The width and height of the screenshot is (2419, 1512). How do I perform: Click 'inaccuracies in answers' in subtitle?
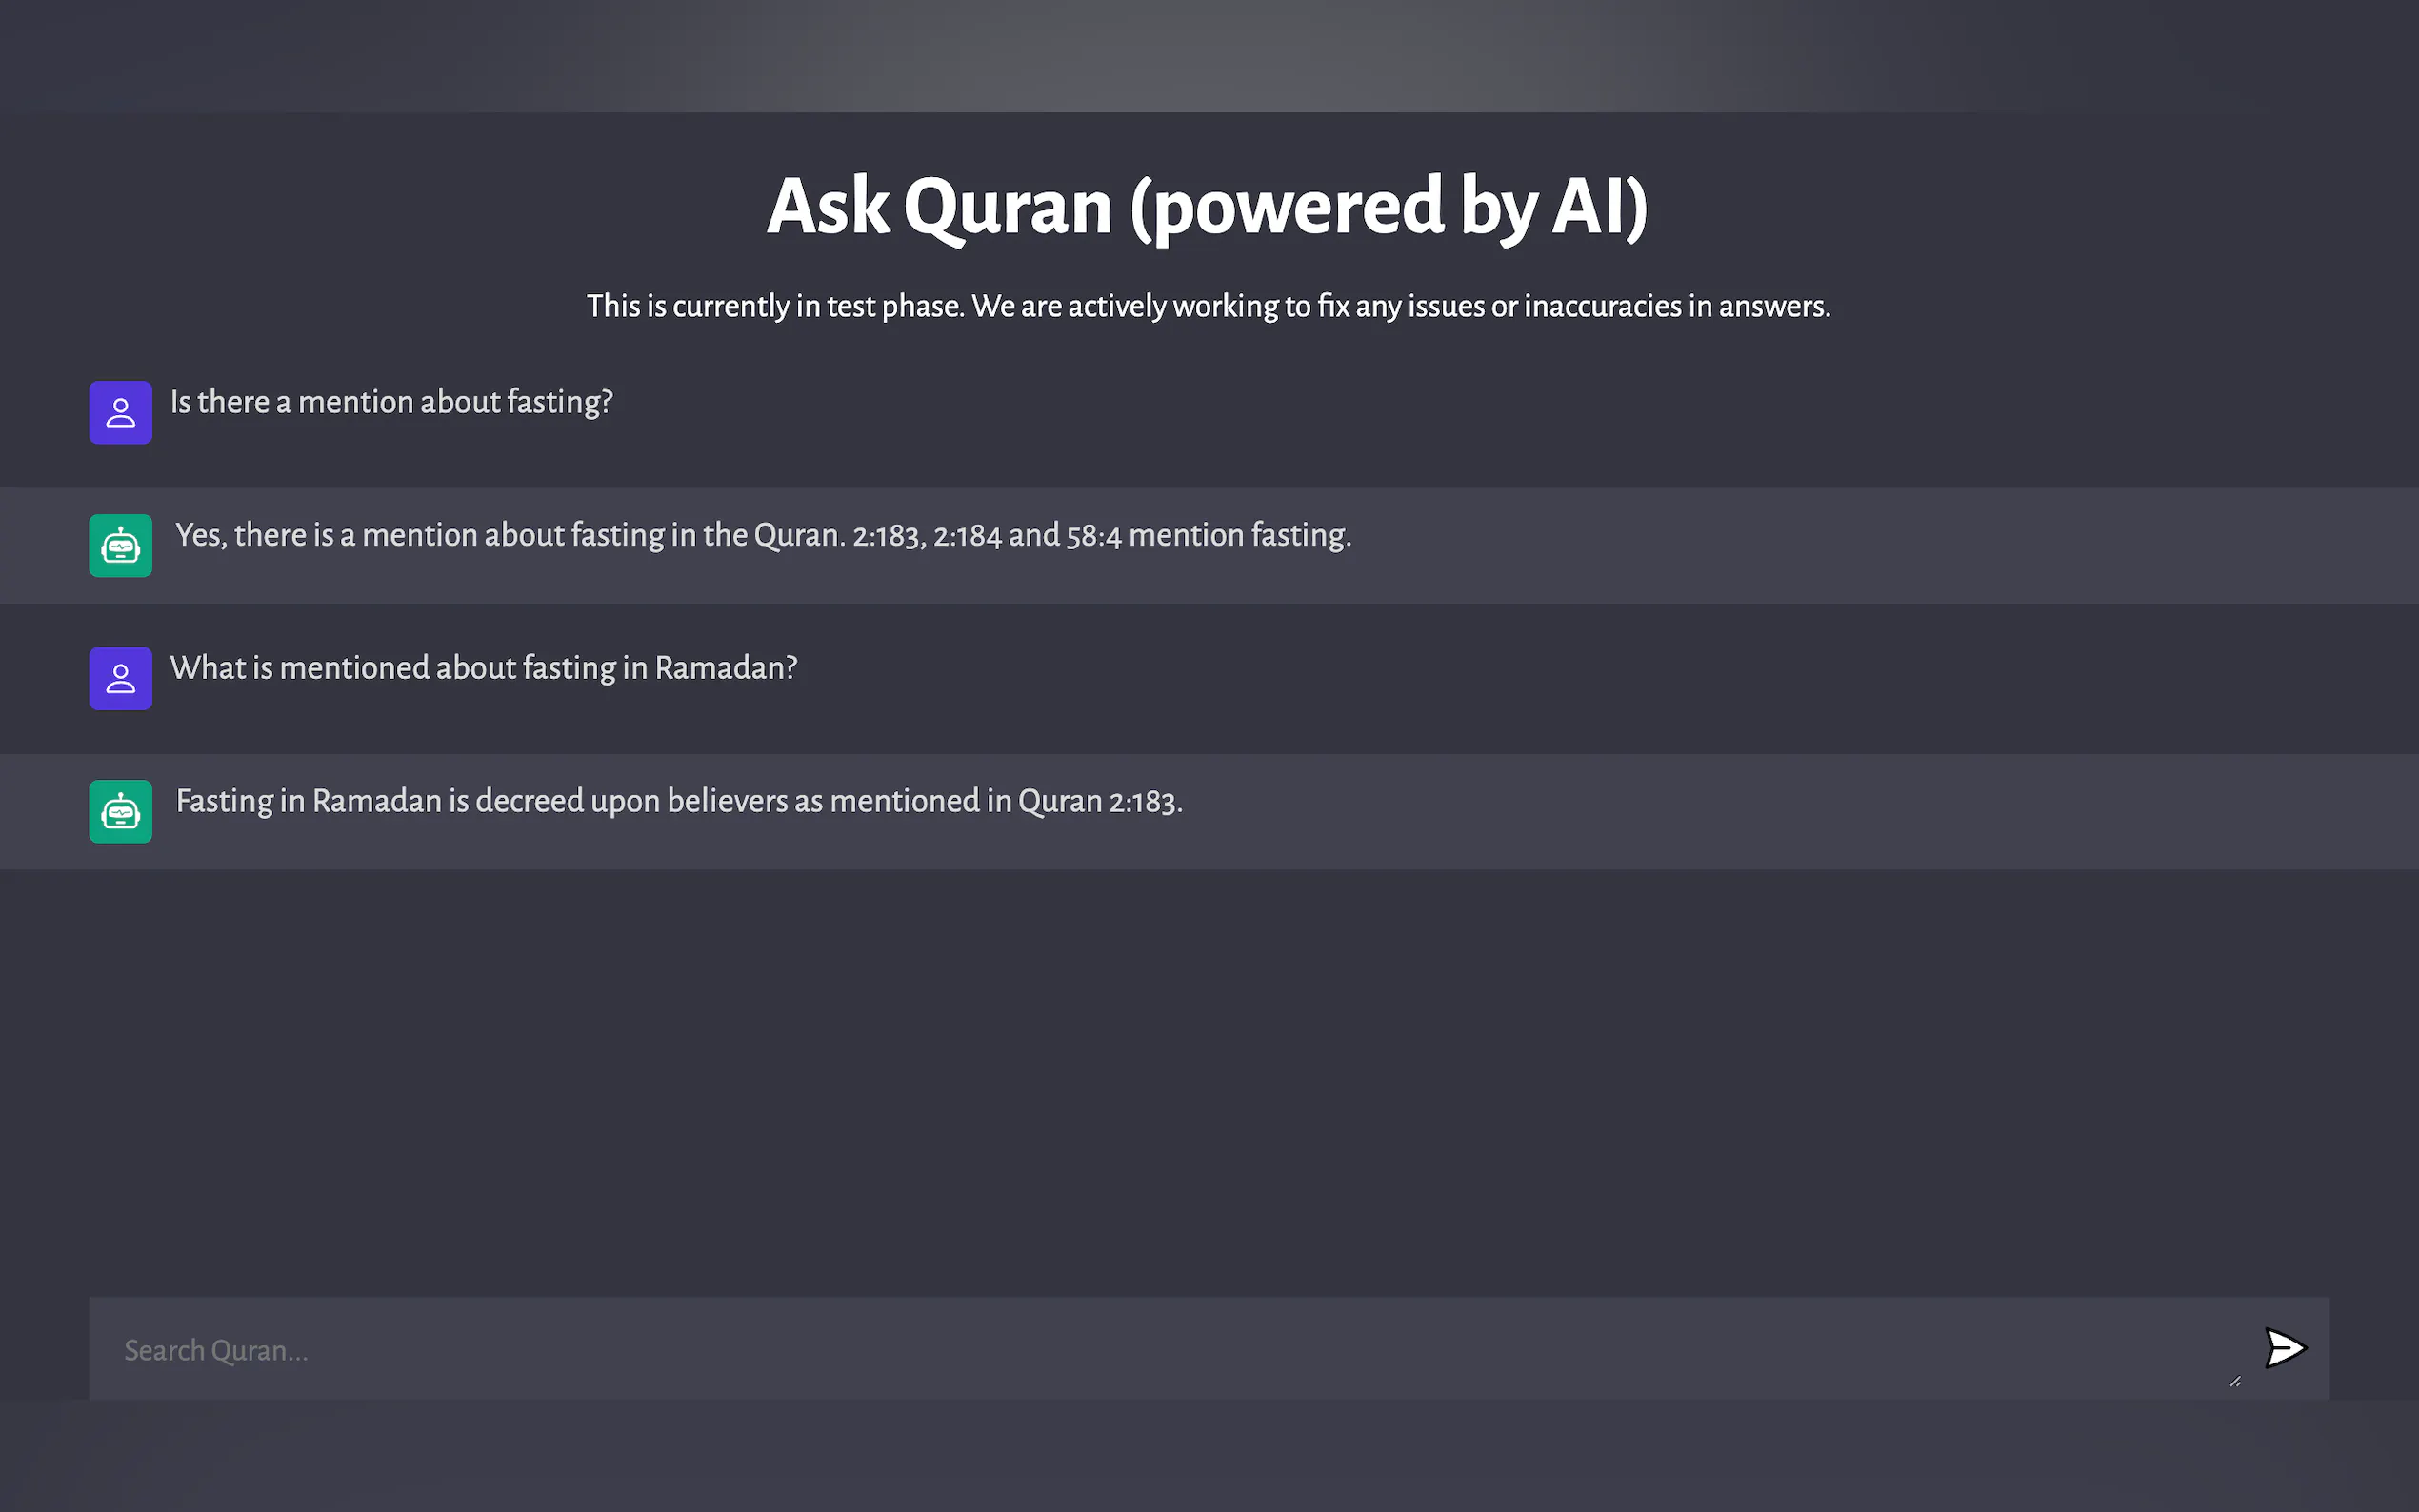pos(1675,306)
